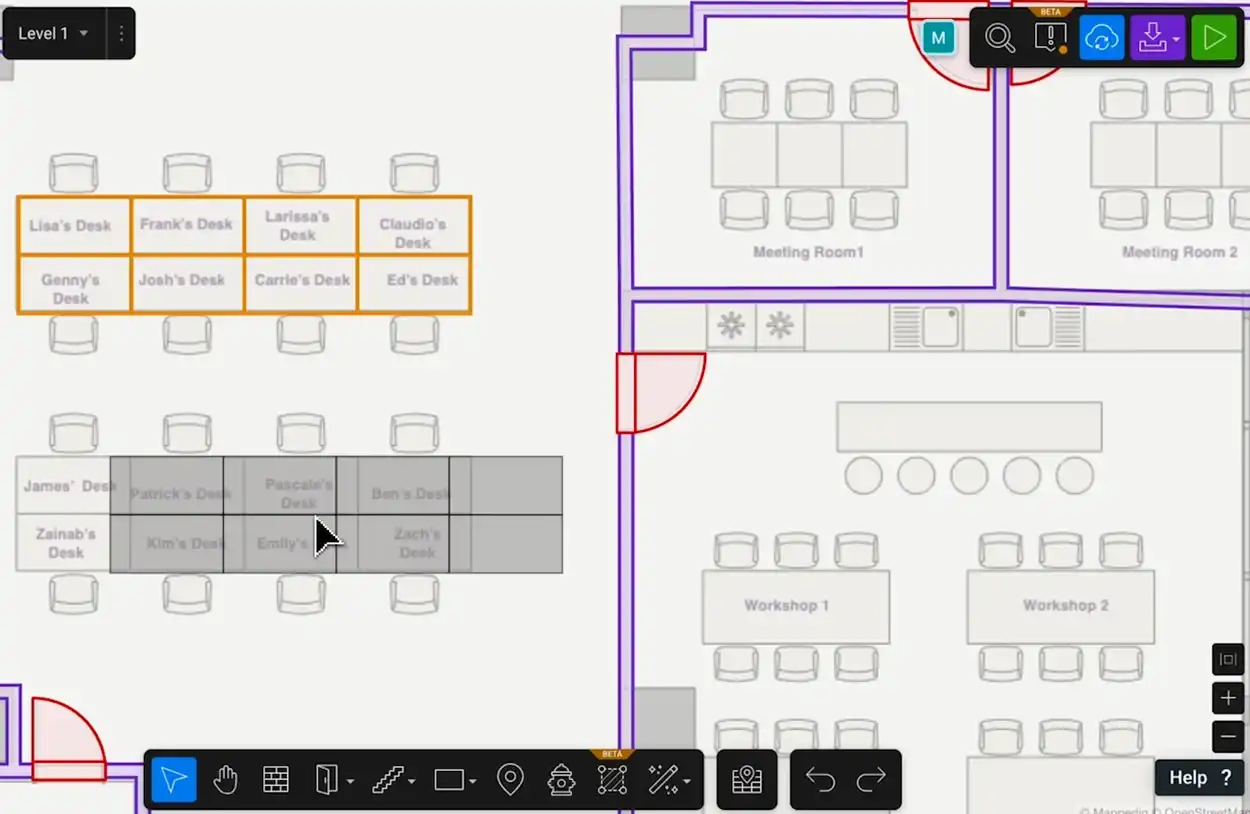This screenshot has width=1250, height=814.
Task: Open the search magnifier icon
Action: pyautogui.click(x=999, y=38)
